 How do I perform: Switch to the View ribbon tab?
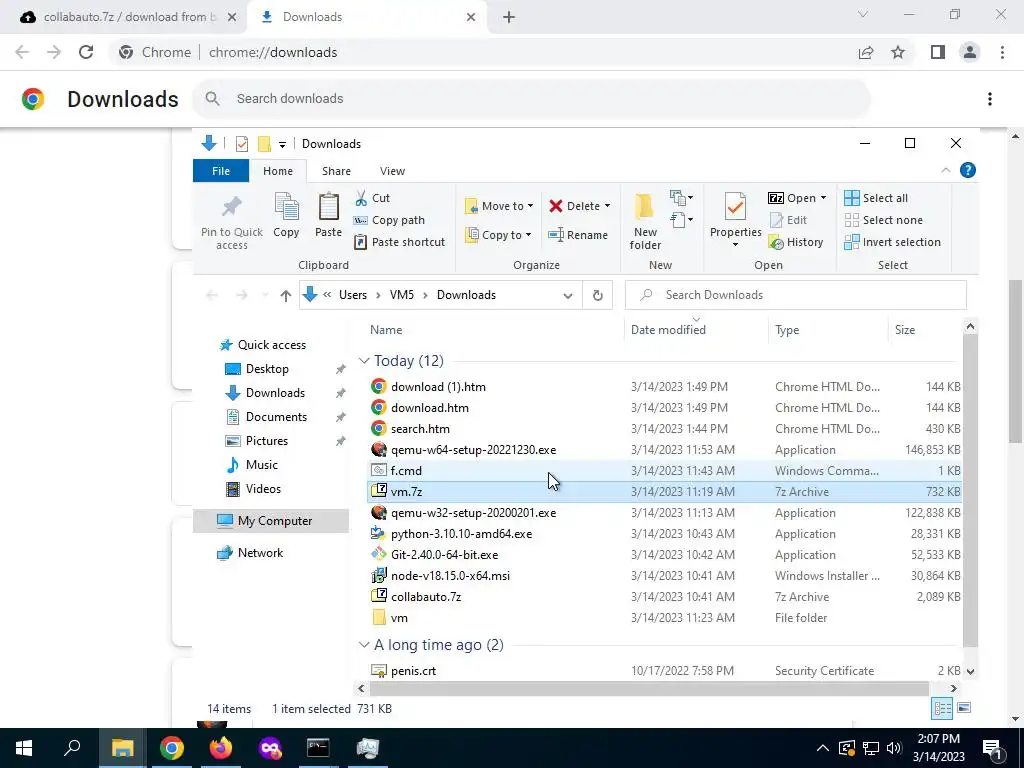pyautogui.click(x=392, y=171)
